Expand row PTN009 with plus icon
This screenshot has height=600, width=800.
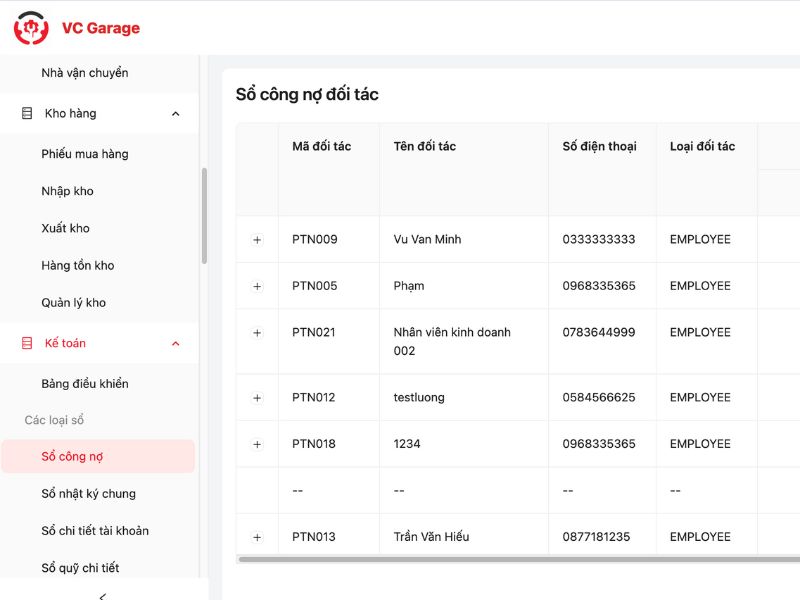click(x=257, y=240)
